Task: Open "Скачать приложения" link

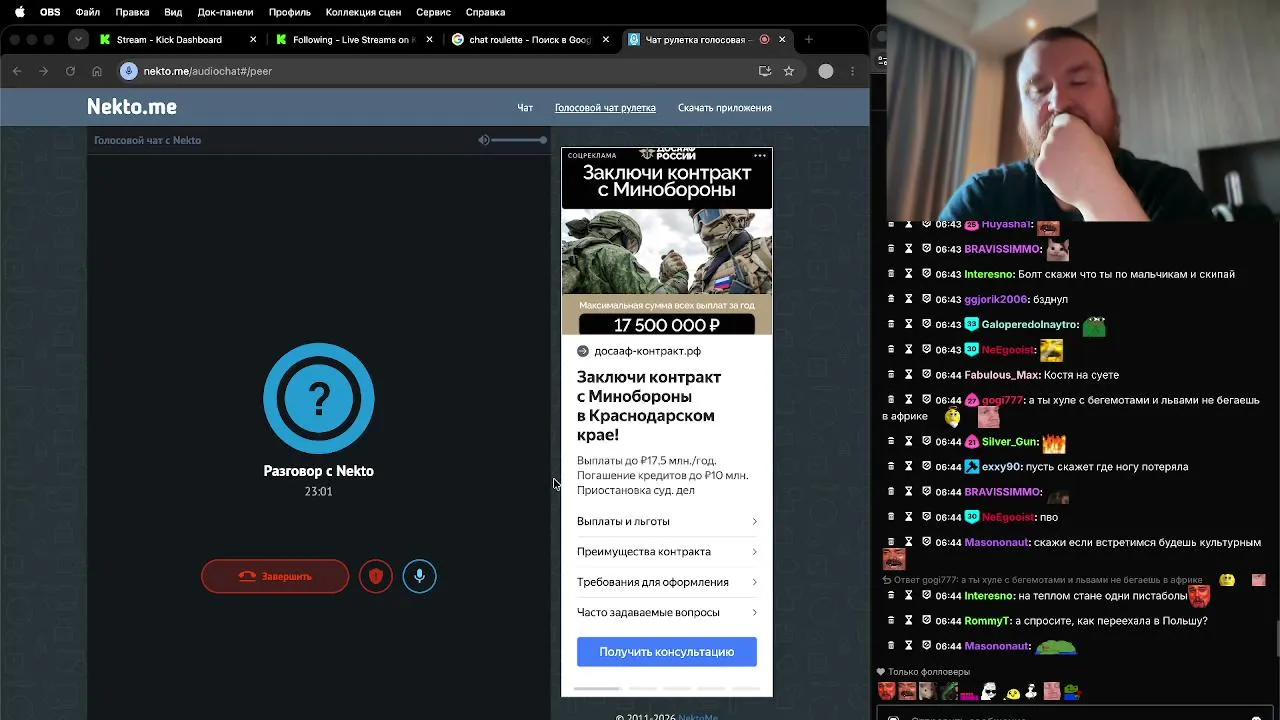Action: tap(725, 108)
